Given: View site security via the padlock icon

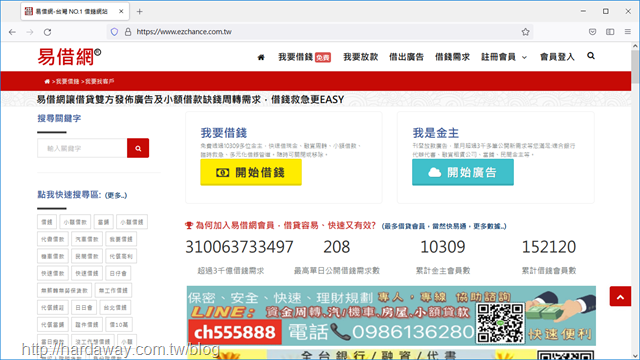Looking at the screenshot, I should [128, 32].
